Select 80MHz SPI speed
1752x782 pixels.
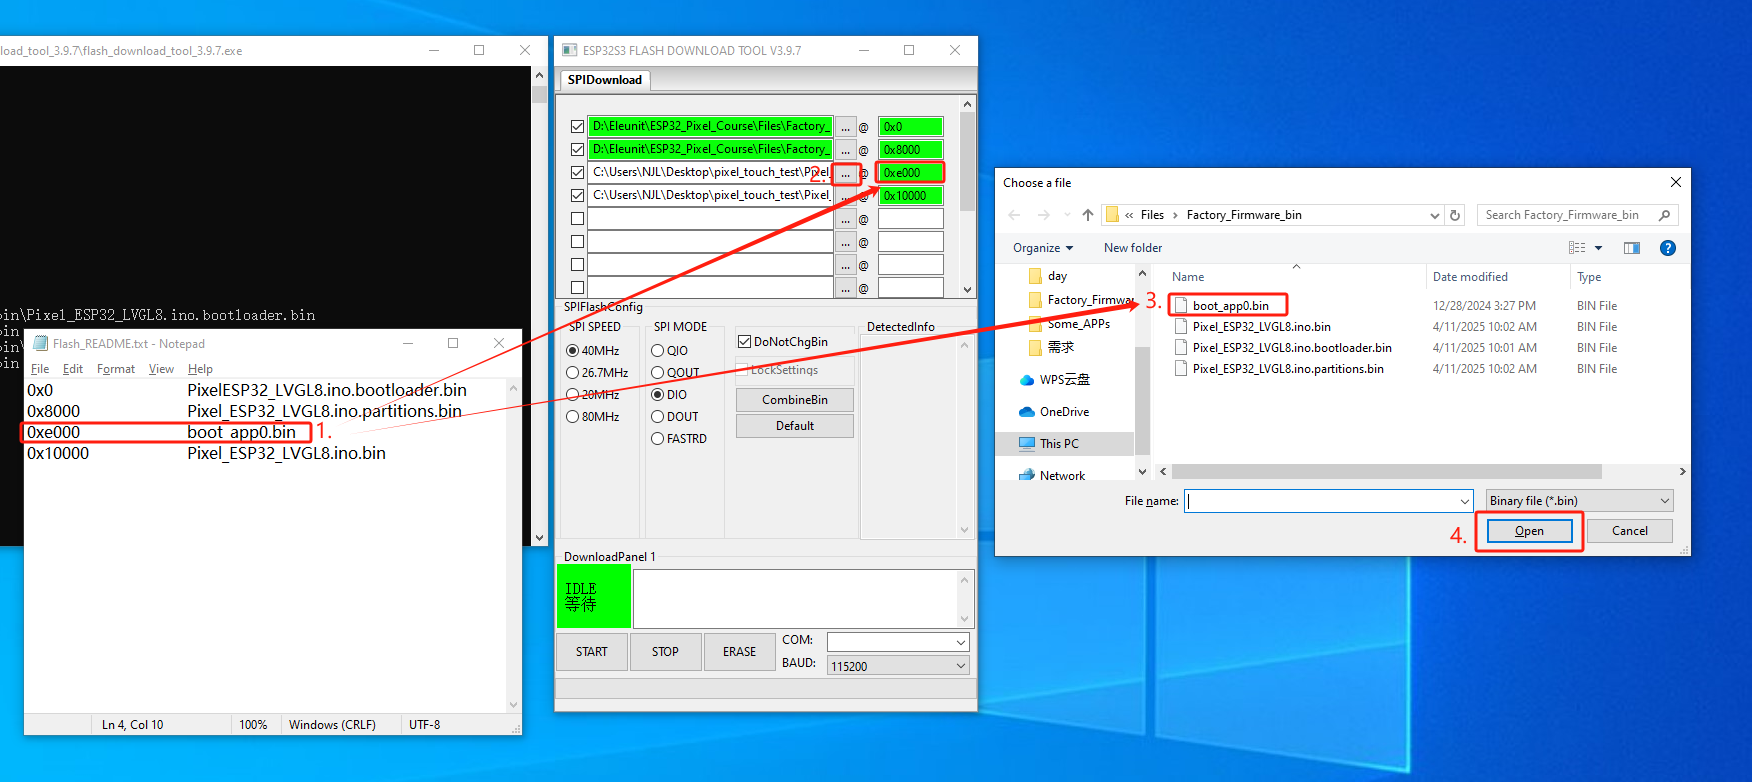tap(573, 417)
